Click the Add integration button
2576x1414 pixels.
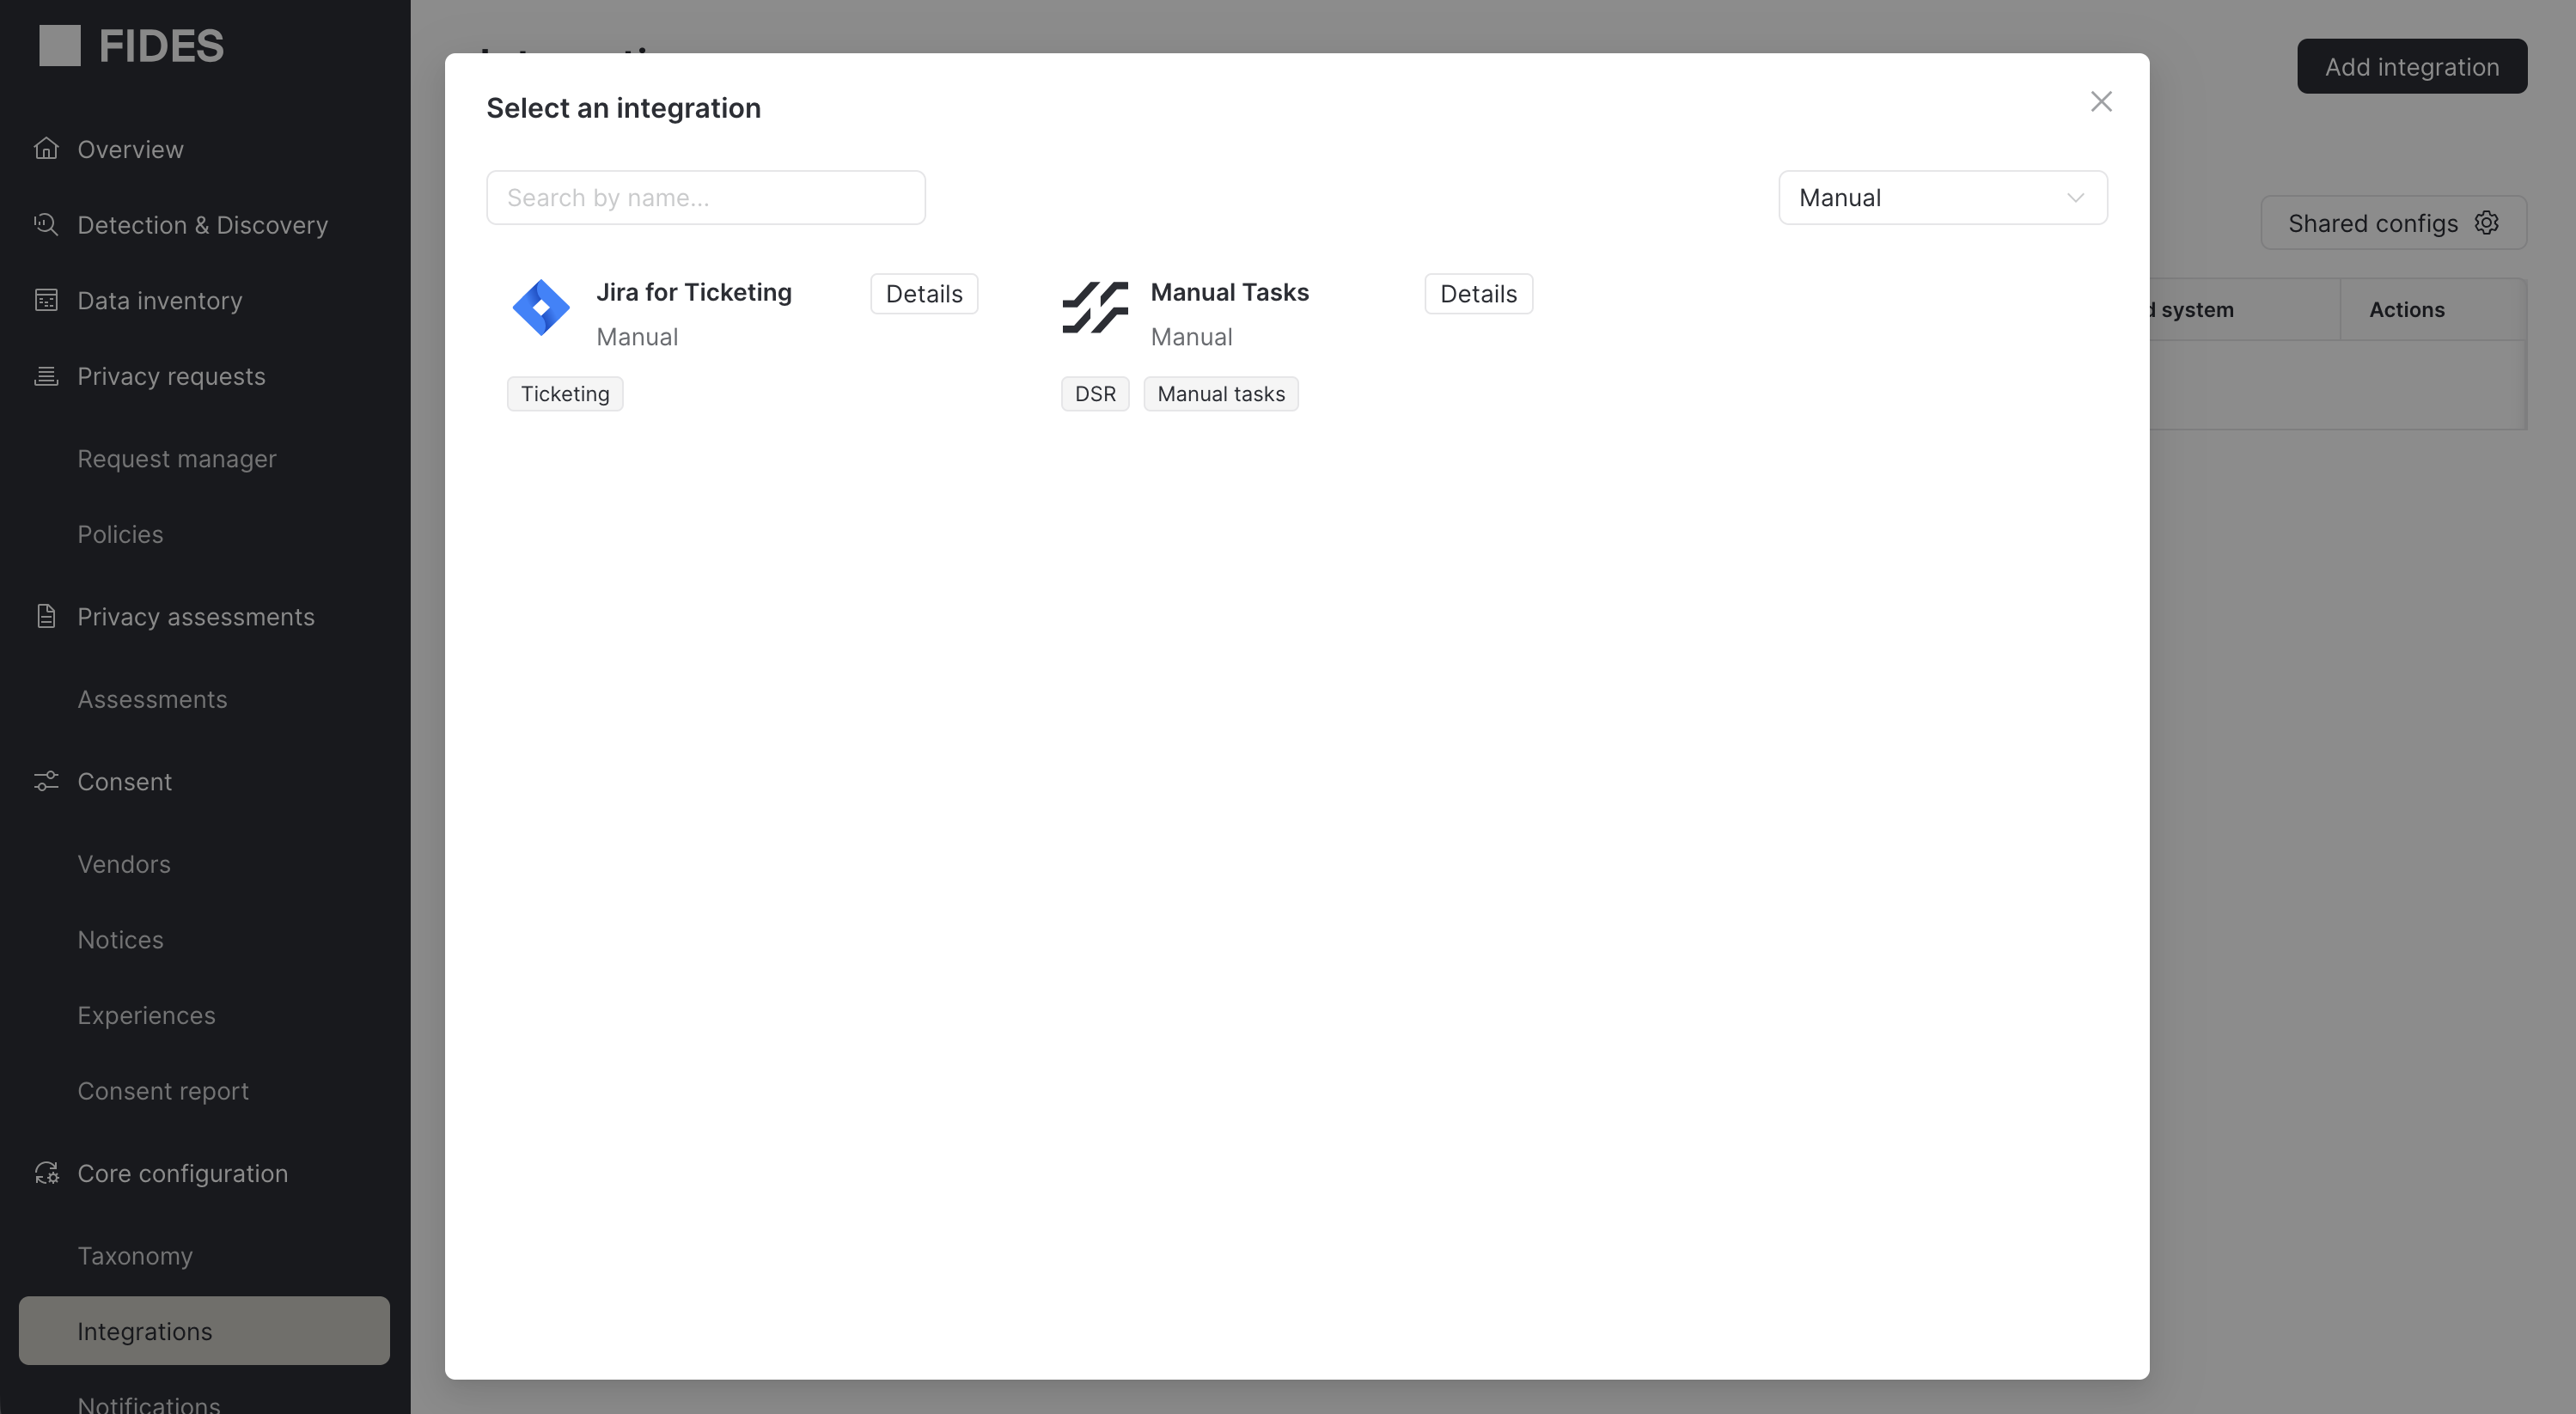click(x=2412, y=66)
